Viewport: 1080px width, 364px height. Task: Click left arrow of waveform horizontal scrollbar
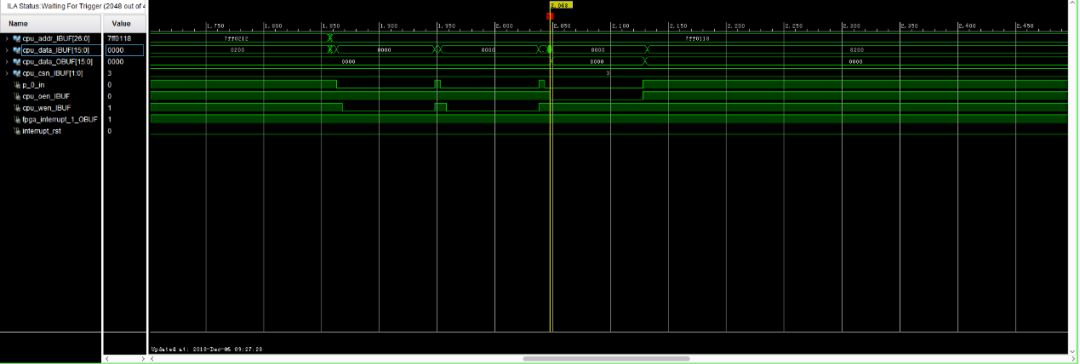pos(153,358)
